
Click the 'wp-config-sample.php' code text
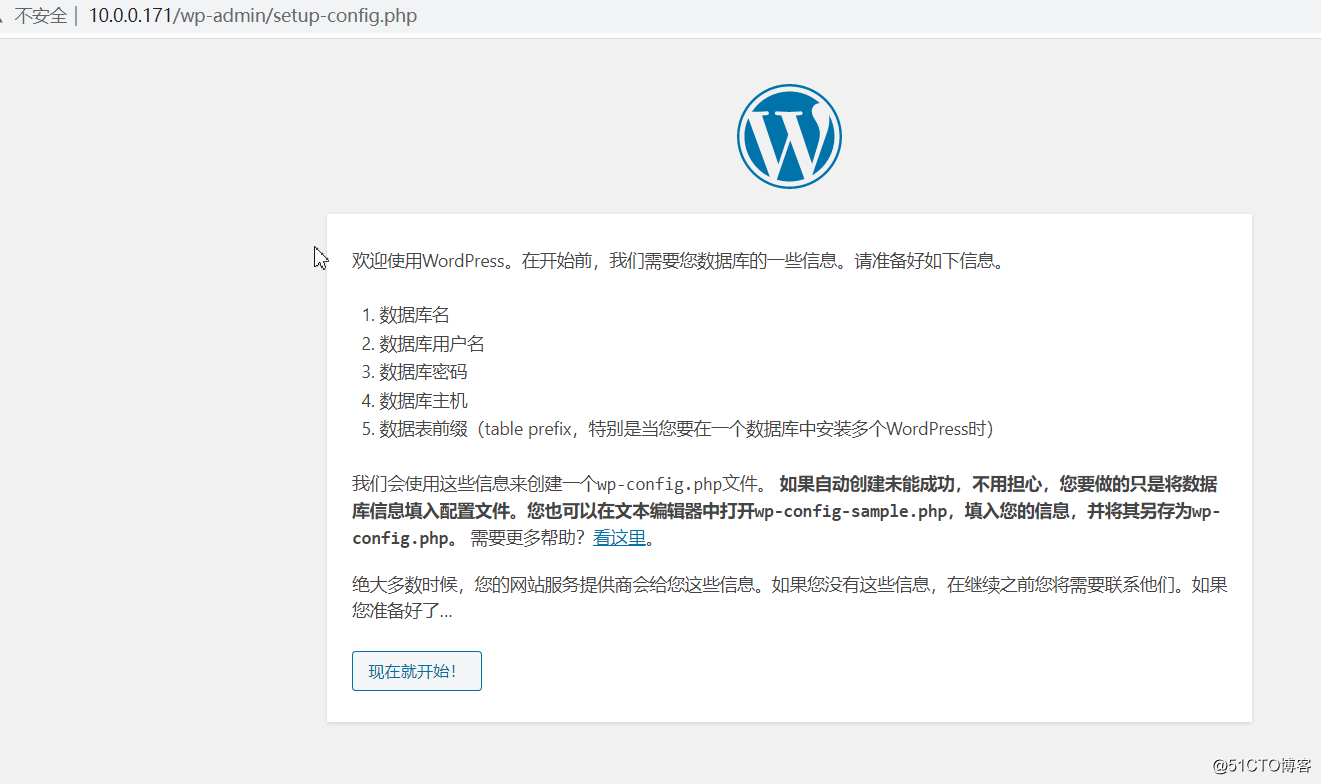point(851,512)
